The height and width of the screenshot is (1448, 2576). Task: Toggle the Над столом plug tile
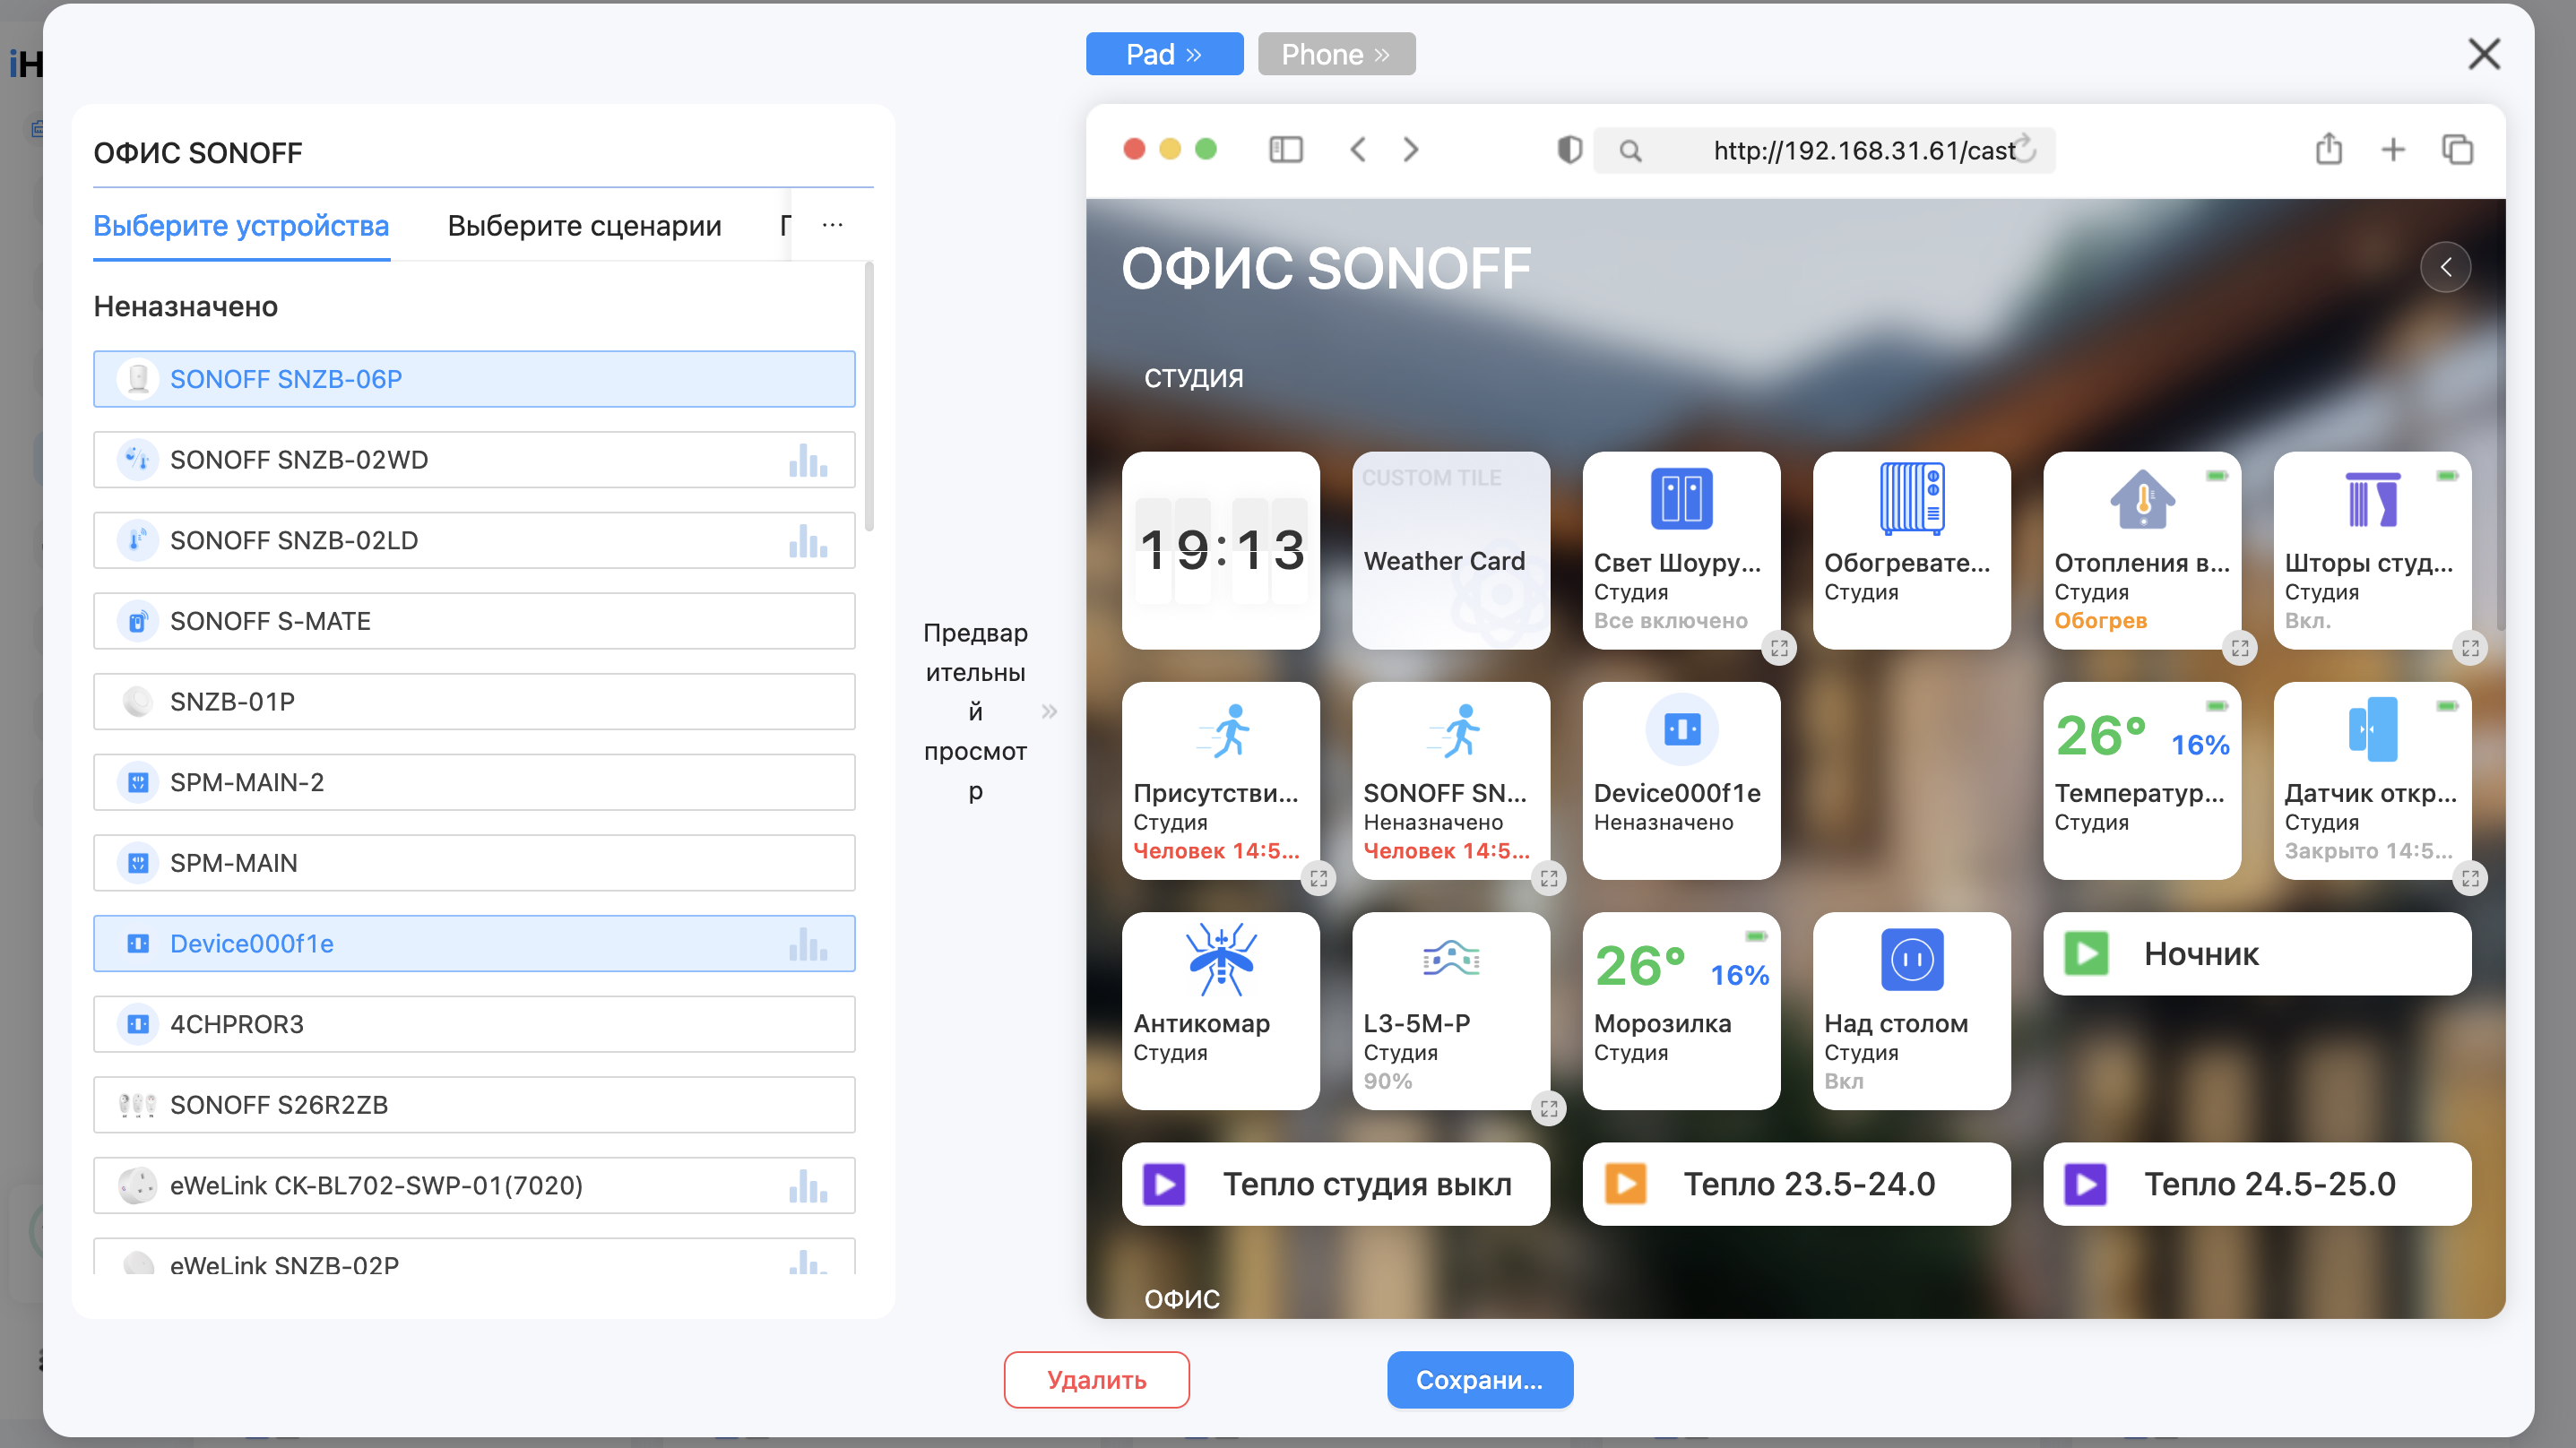[x=1912, y=1011]
